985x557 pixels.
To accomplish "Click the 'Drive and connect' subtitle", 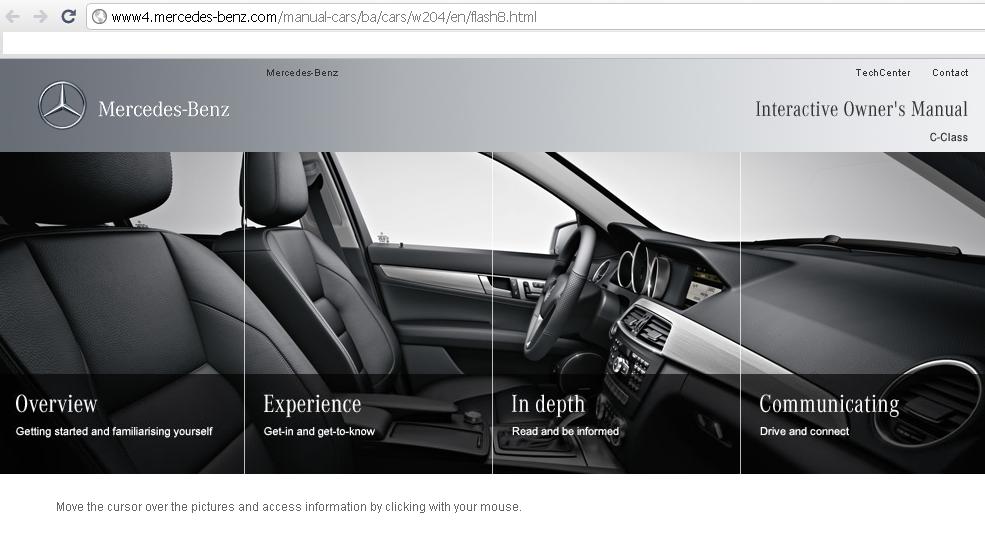I will tap(804, 431).
